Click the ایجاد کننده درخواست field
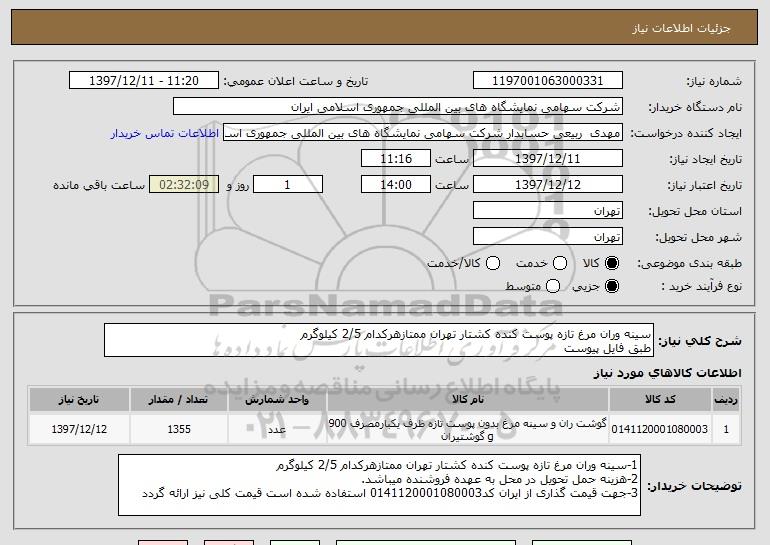 point(423,133)
